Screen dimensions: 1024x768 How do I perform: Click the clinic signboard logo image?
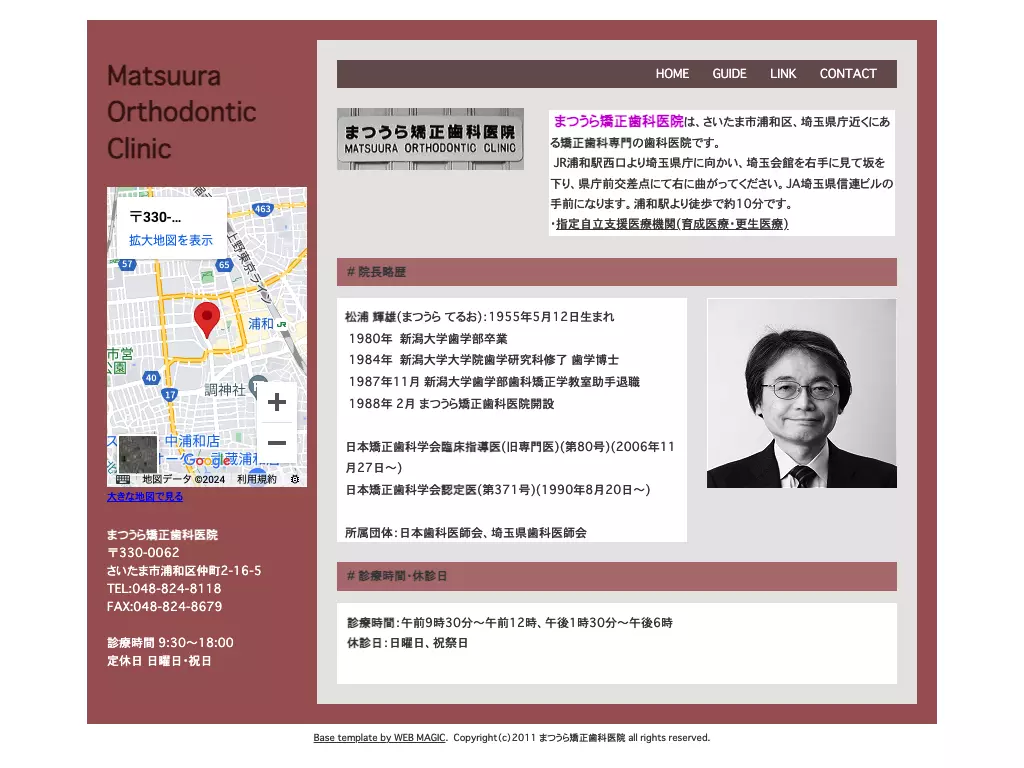[430, 139]
